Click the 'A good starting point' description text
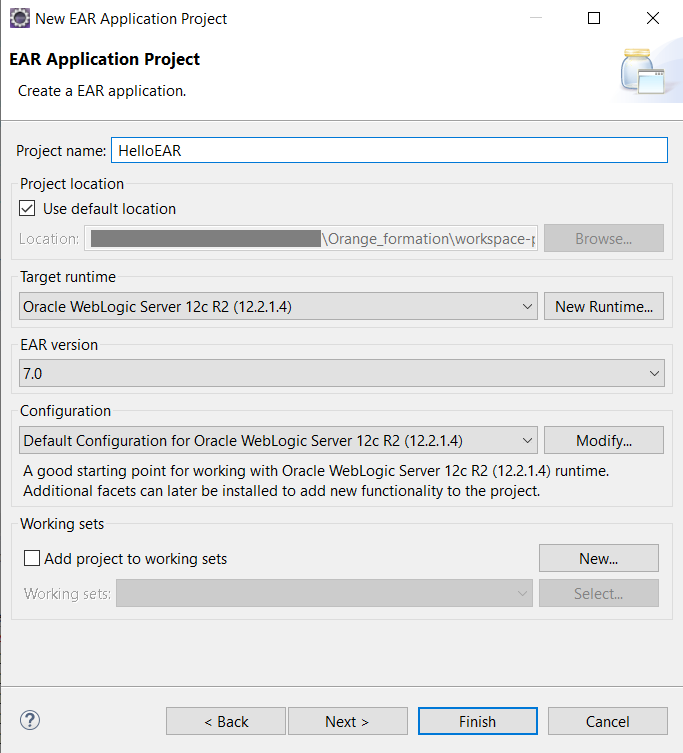This screenshot has height=753, width=683. [x=316, y=481]
